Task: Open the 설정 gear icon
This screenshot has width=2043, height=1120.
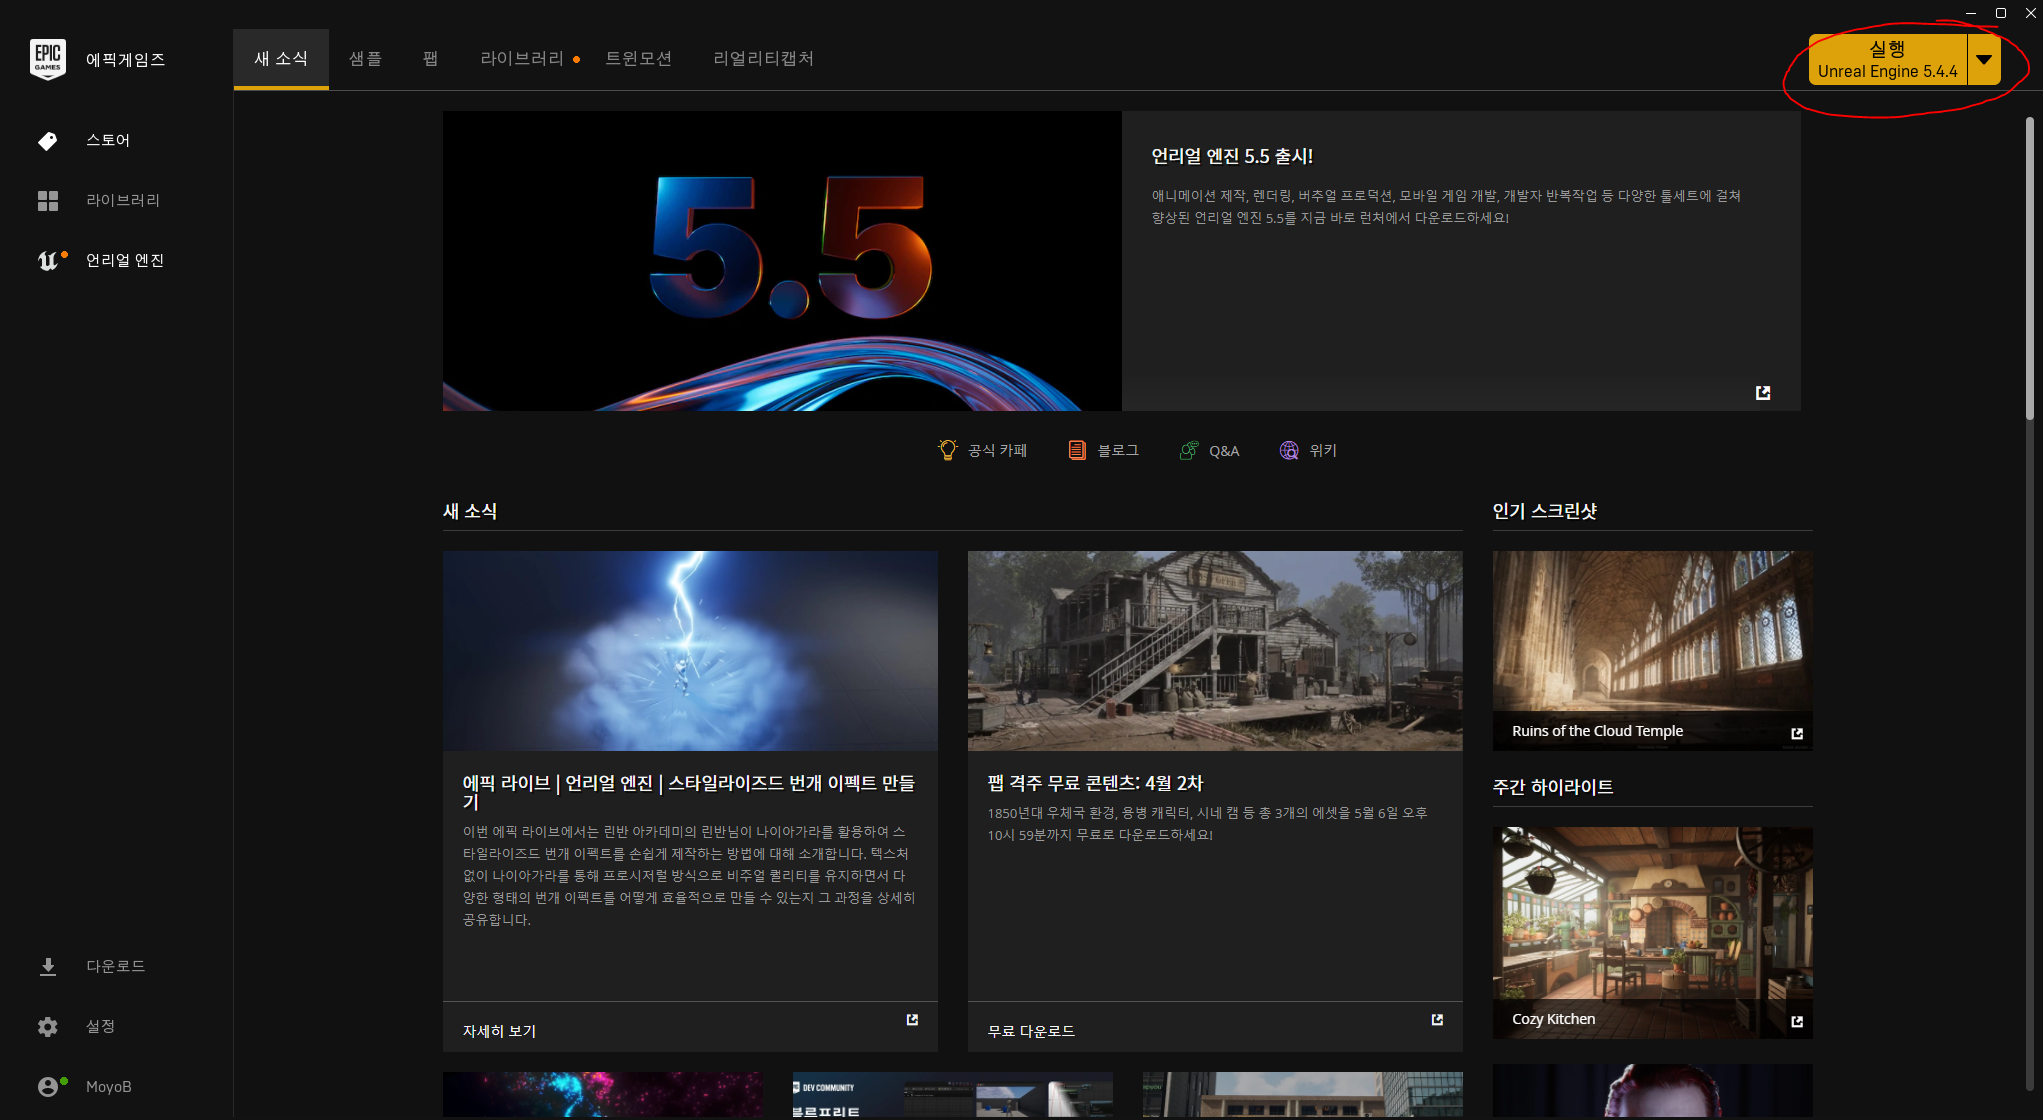Action: 48,1026
